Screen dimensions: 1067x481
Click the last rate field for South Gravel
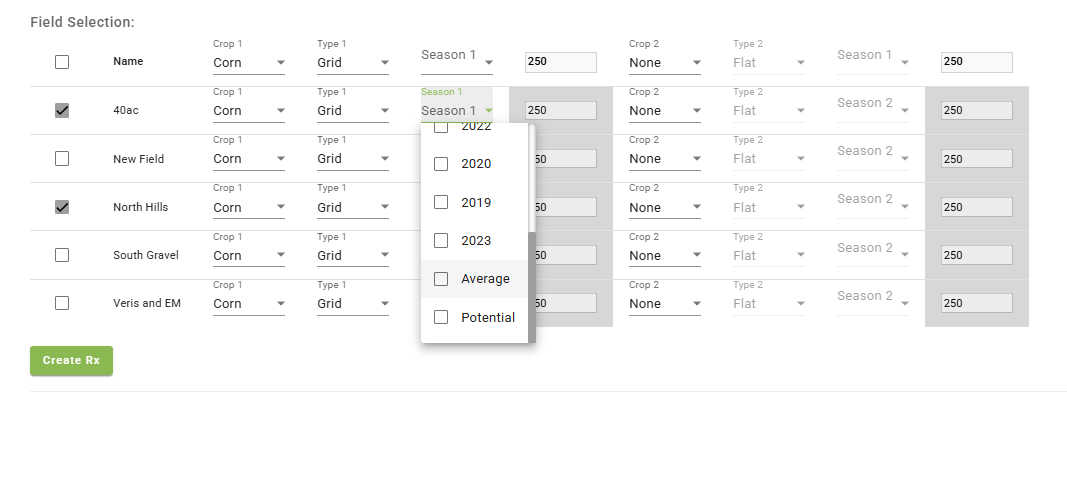pos(976,255)
